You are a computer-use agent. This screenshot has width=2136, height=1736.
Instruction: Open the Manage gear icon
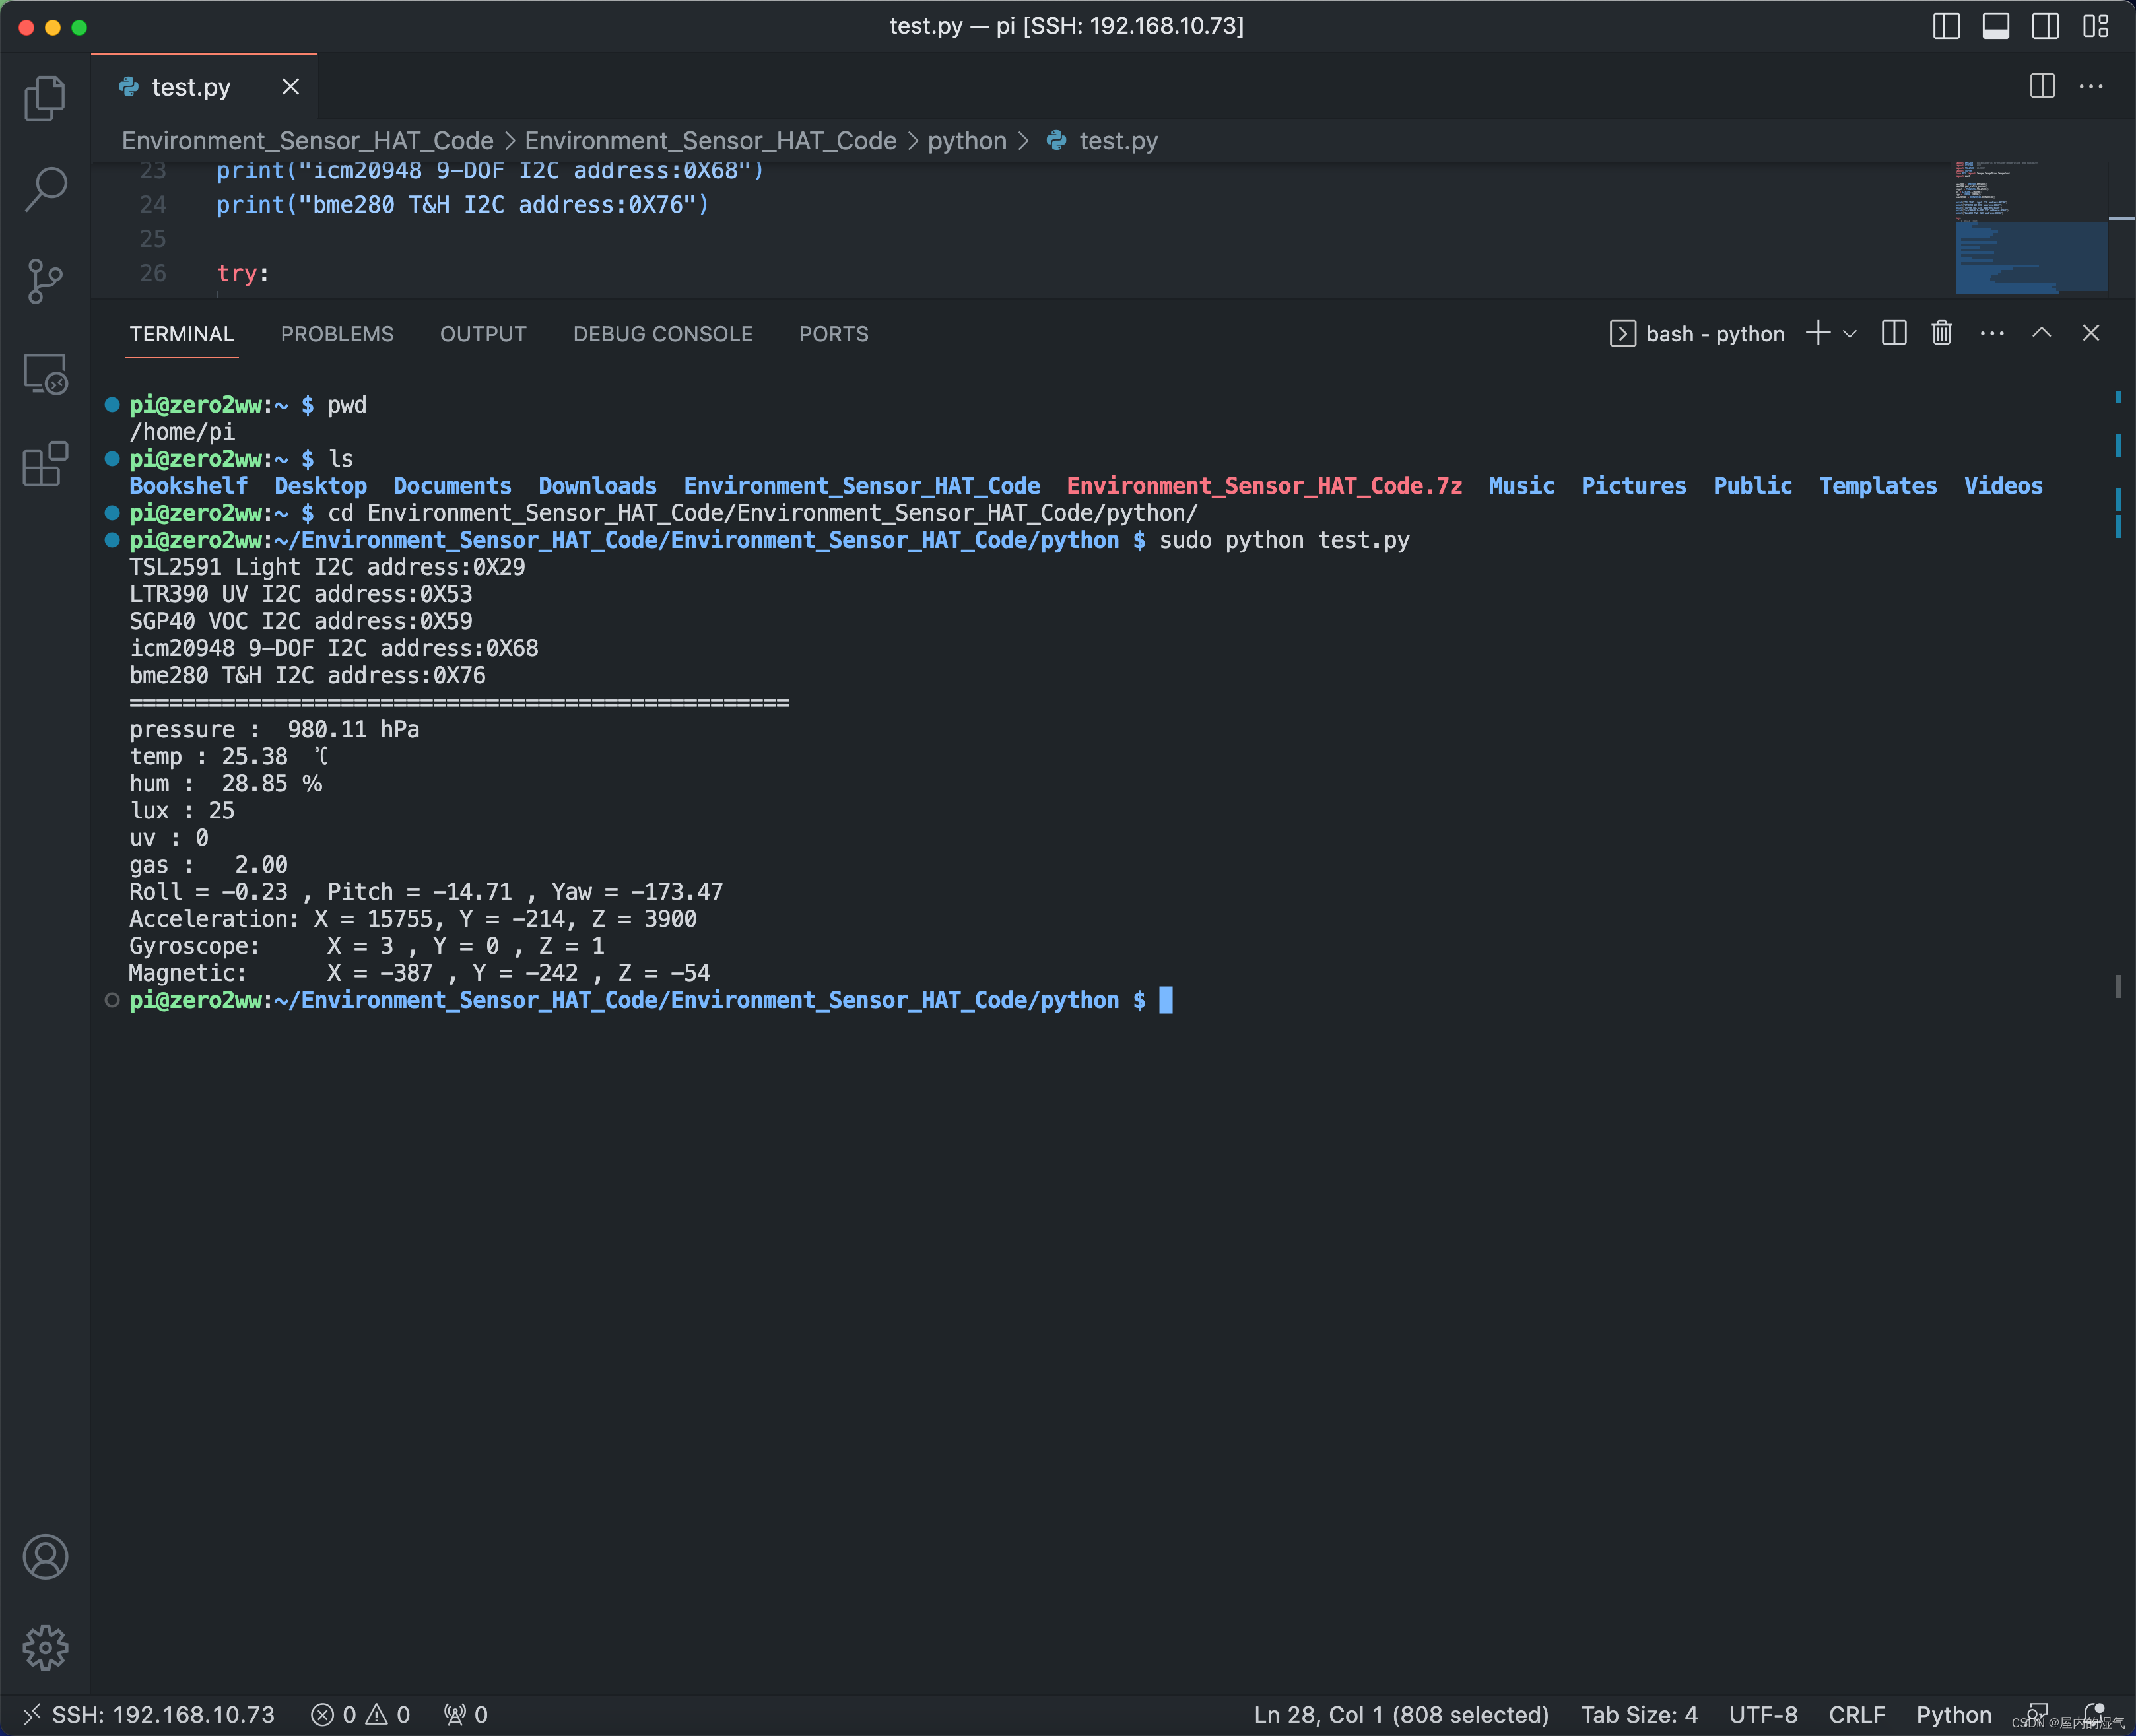(x=45, y=1647)
